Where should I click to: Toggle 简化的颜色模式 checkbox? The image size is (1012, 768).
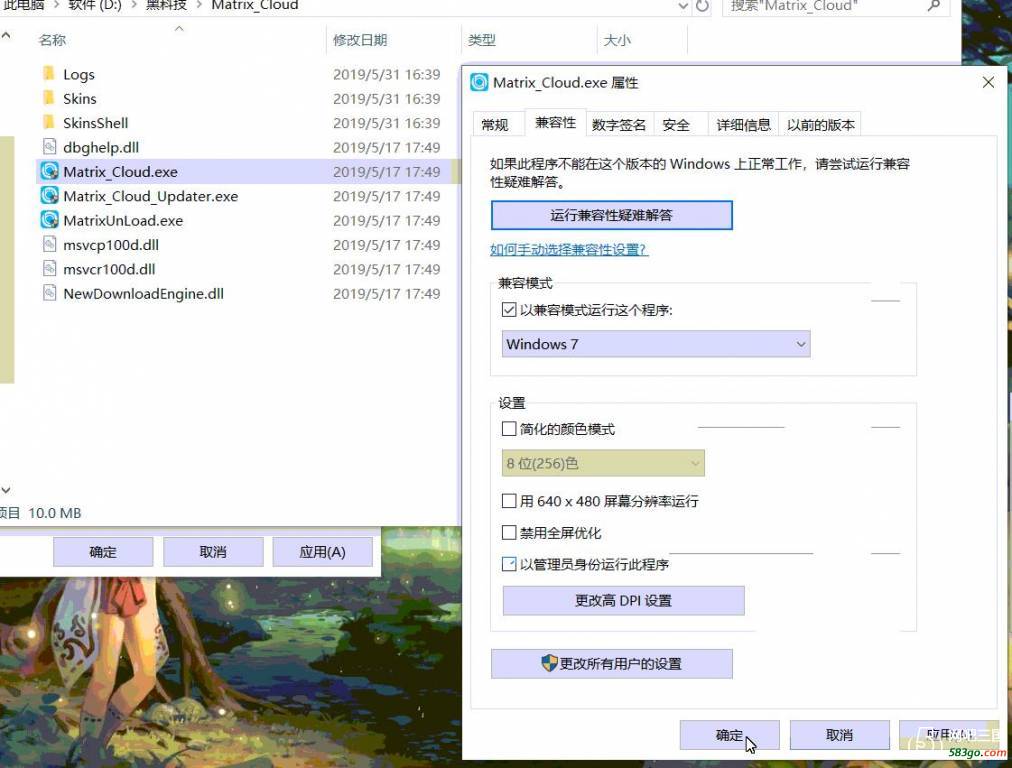509,429
